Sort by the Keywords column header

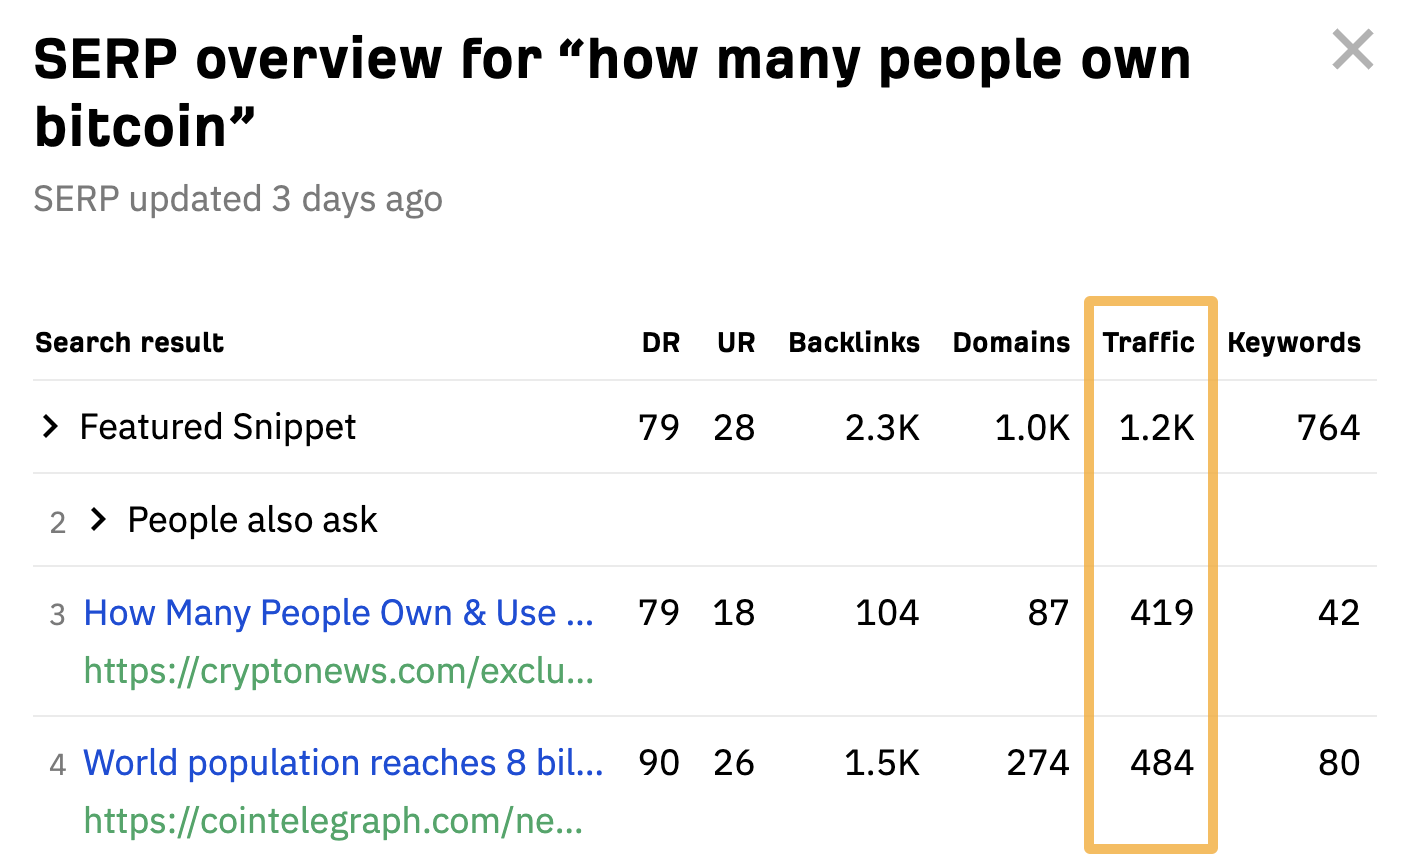coord(1294,341)
